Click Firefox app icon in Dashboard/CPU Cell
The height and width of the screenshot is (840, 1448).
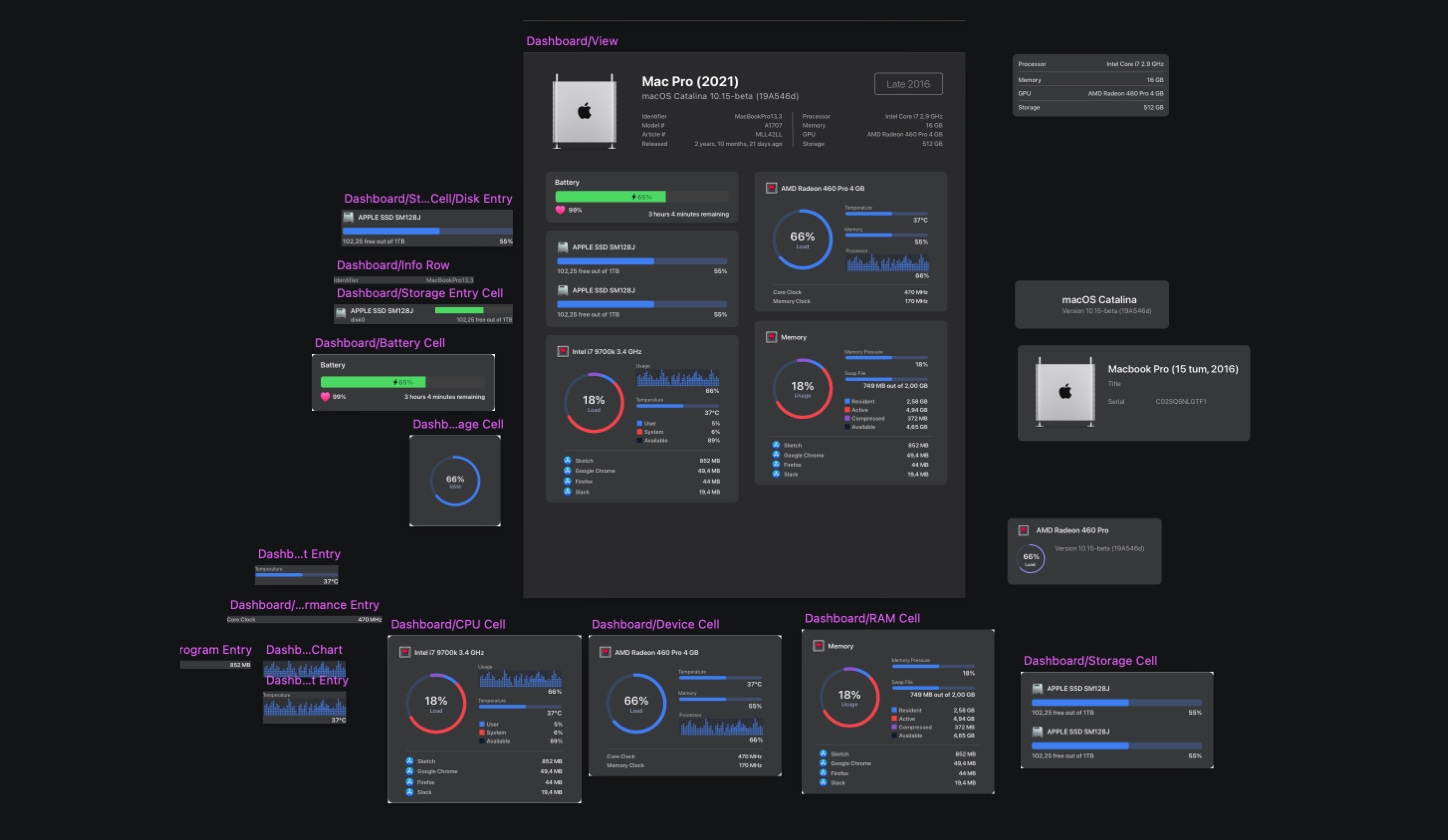point(410,781)
